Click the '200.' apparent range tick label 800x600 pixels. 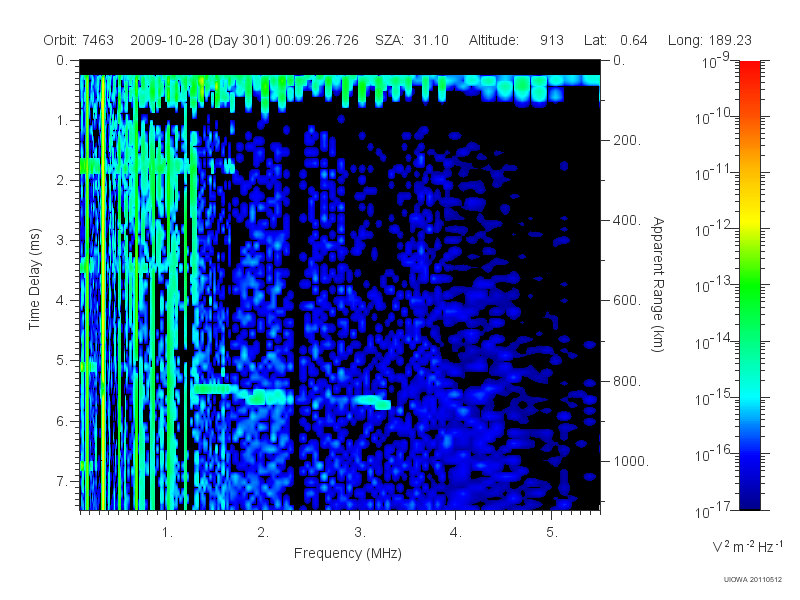point(627,140)
